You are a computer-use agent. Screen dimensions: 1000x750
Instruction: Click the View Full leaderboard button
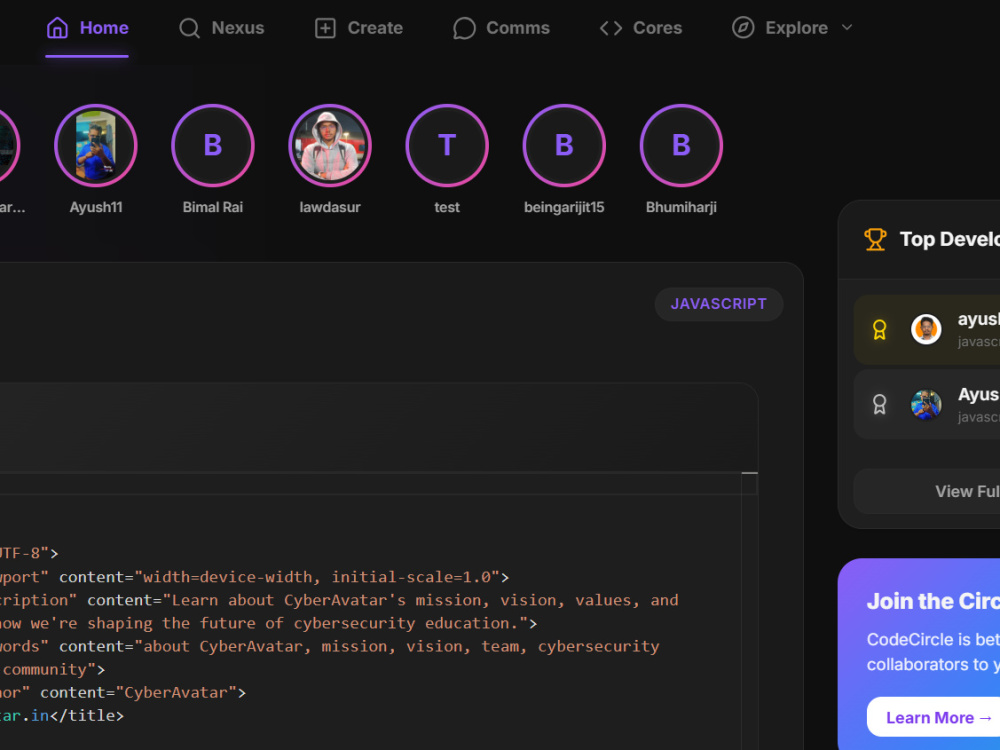[x=927, y=492]
